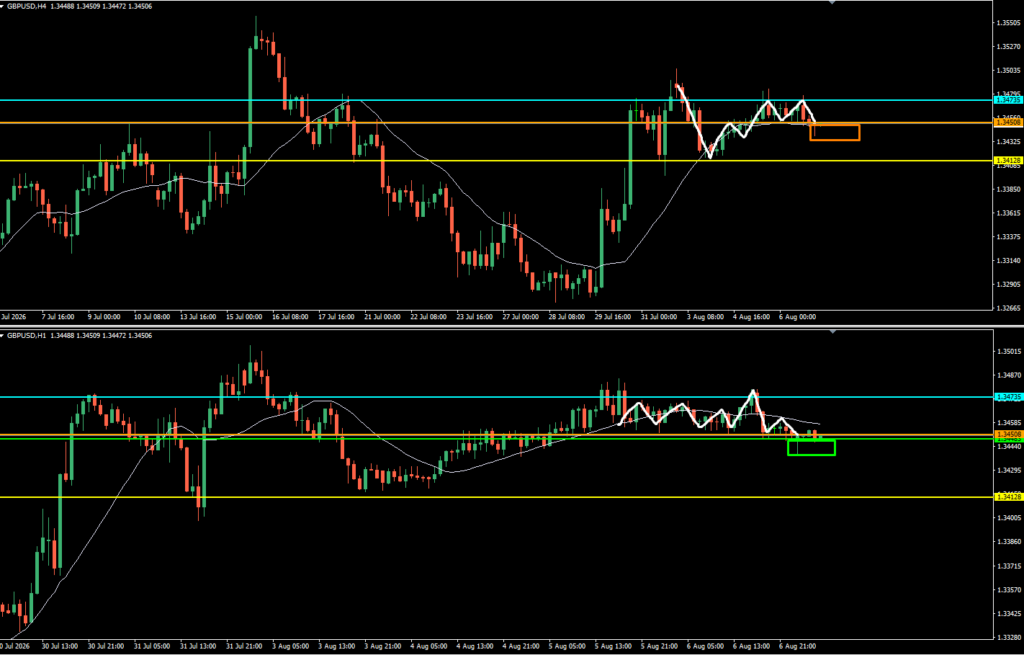1024x655 pixels.
Task: Click the H1 chart shift marker triangle
Action: (x=832, y=332)
